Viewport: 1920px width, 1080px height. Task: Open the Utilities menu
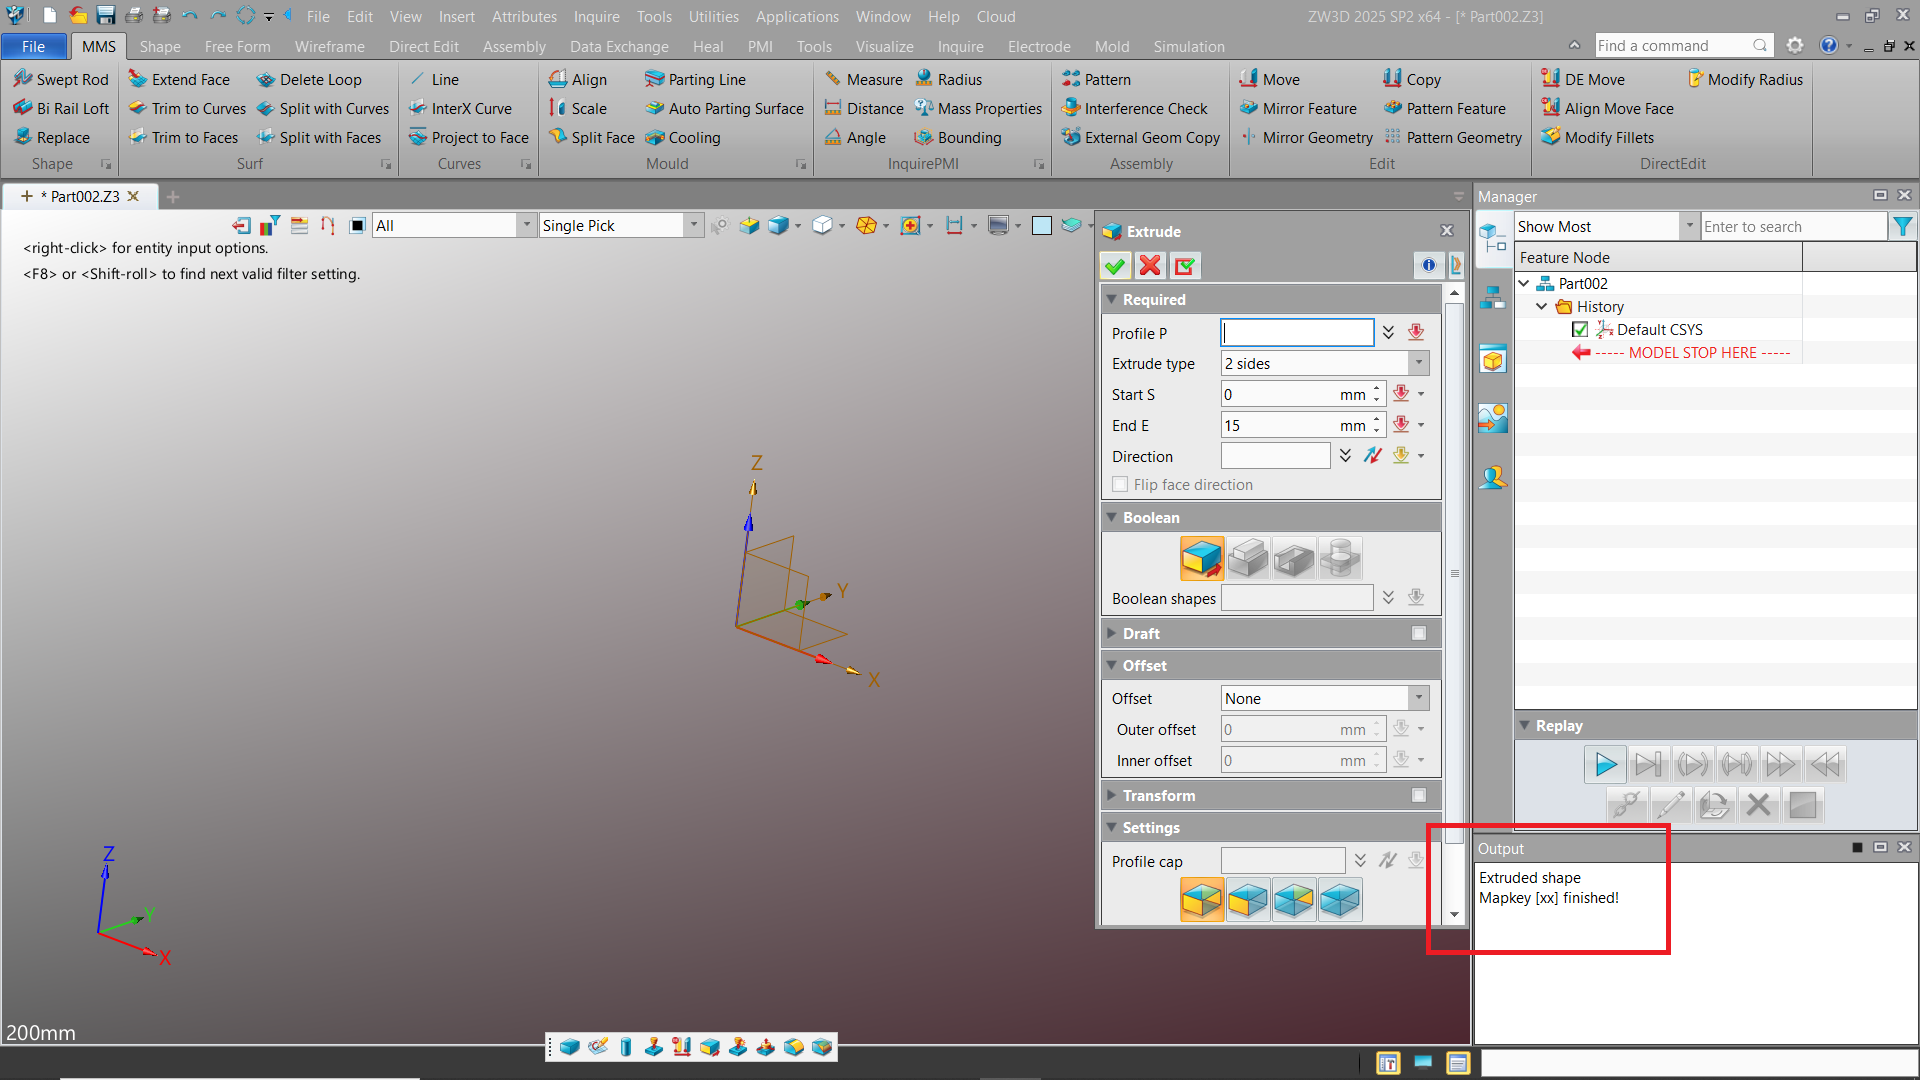tap(713, 16)
